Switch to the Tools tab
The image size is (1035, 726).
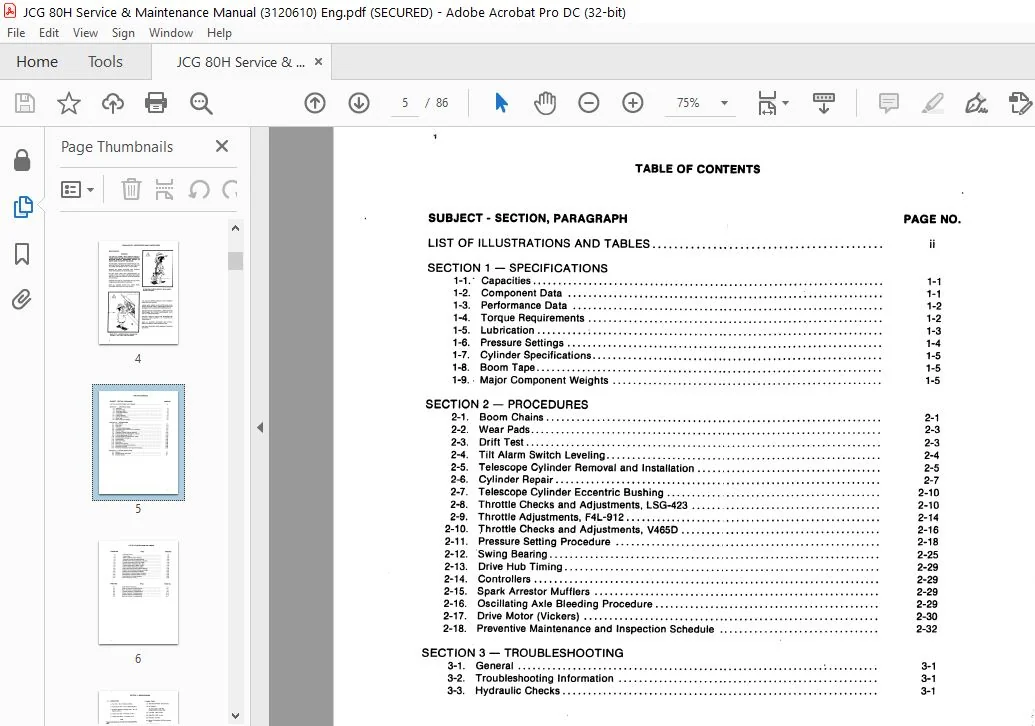pos(106,62)
